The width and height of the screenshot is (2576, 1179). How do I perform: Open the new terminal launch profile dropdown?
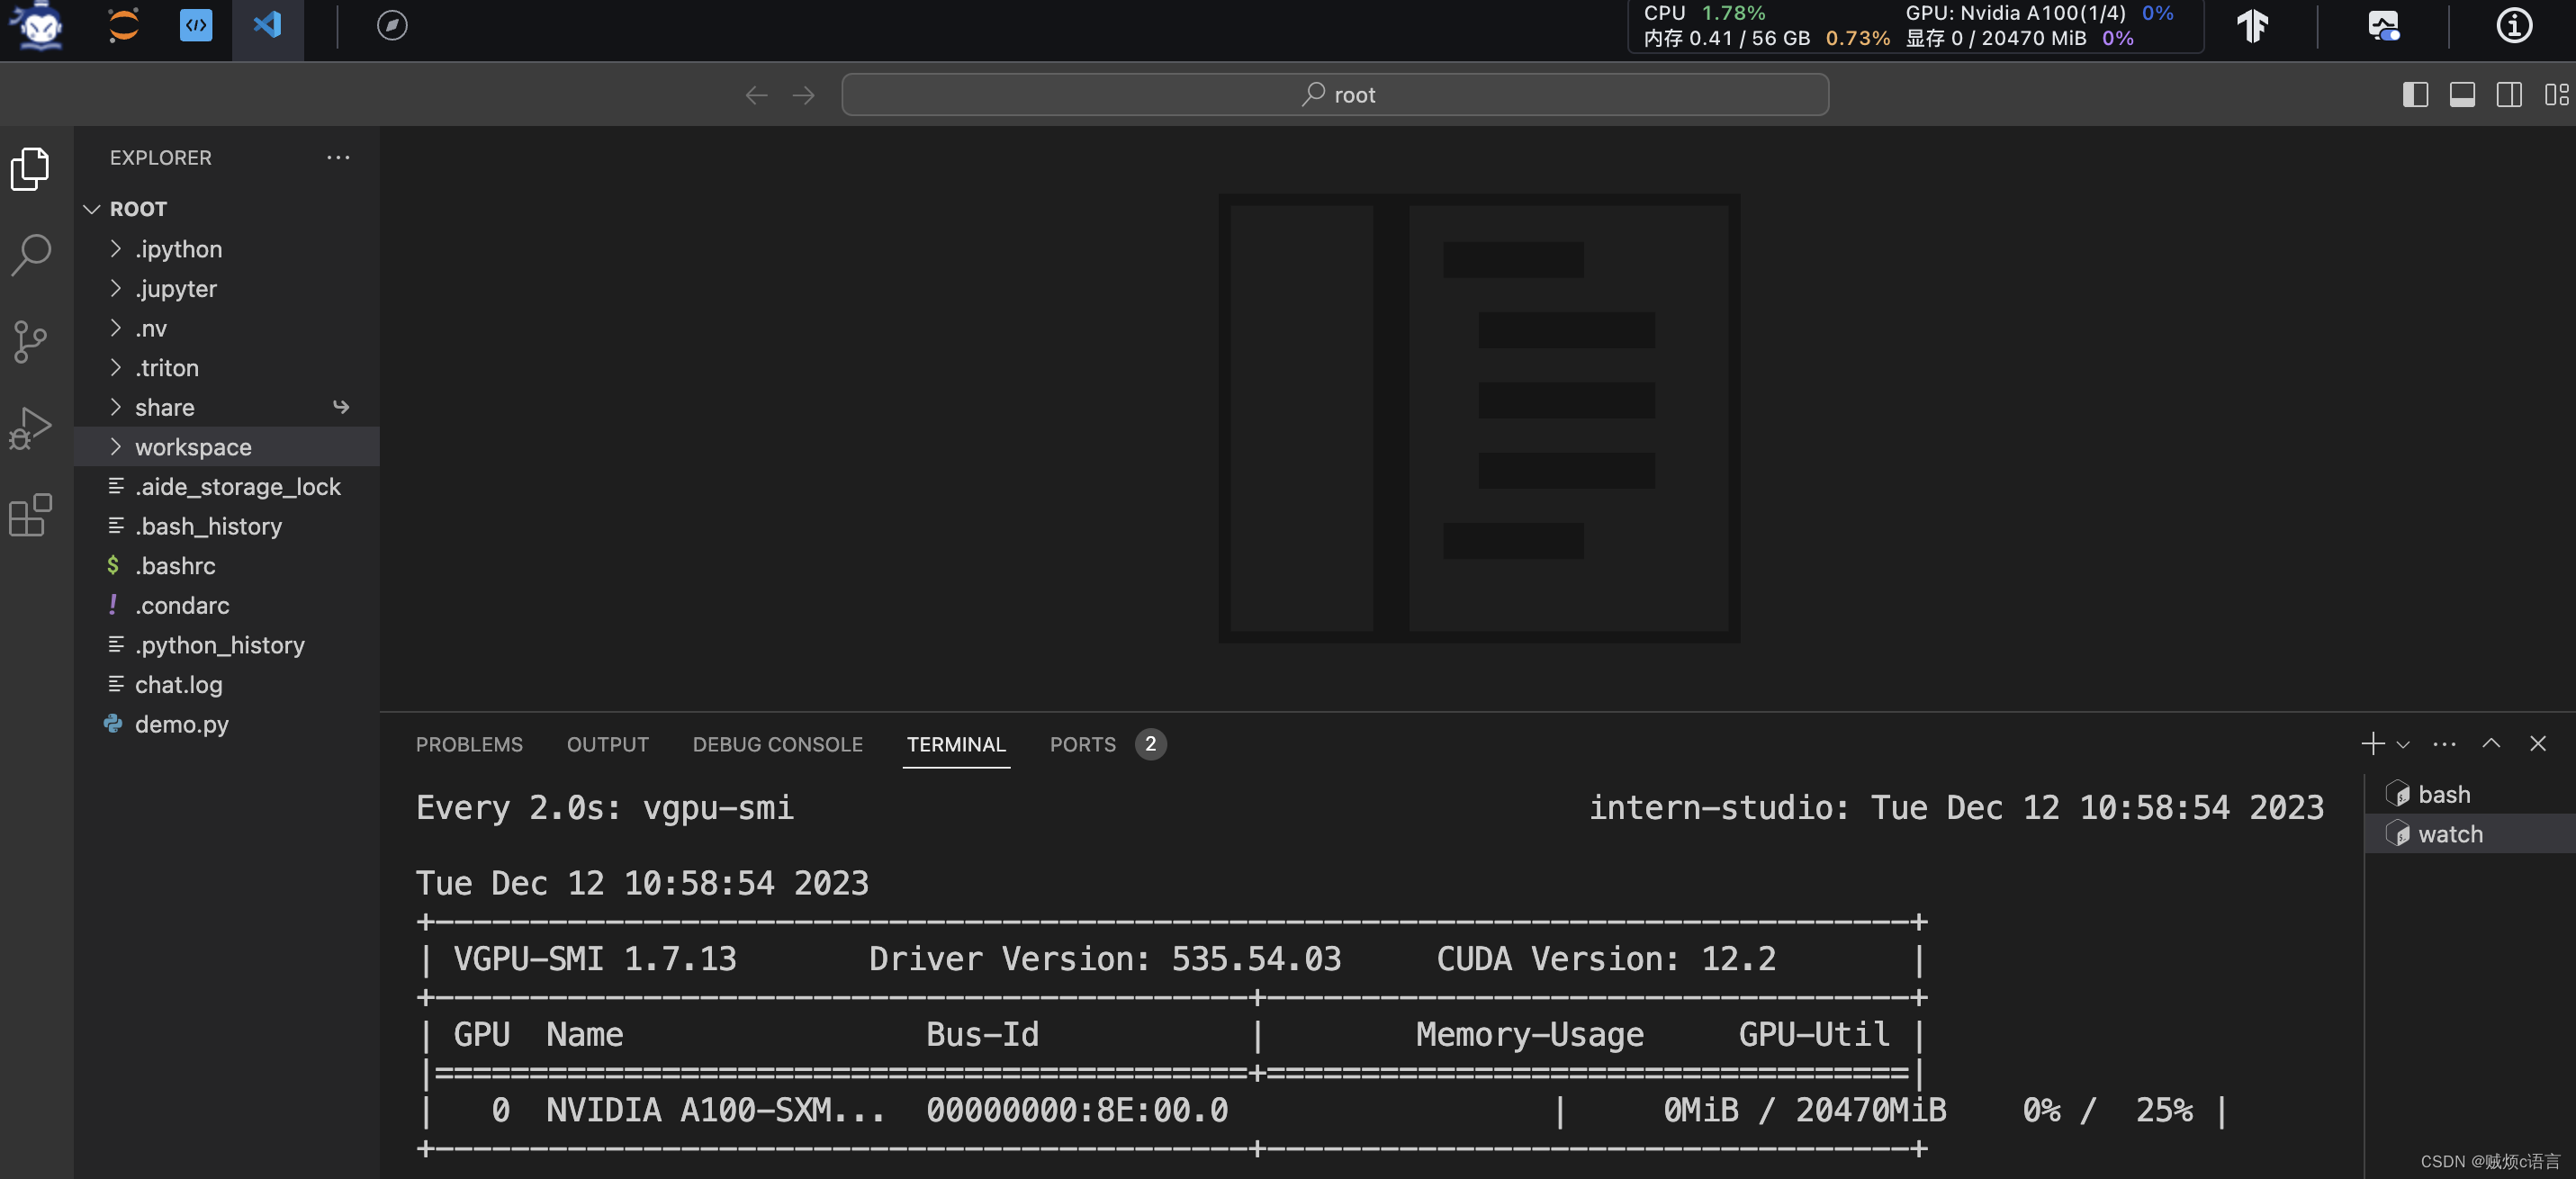click(x=2403, y=744)
